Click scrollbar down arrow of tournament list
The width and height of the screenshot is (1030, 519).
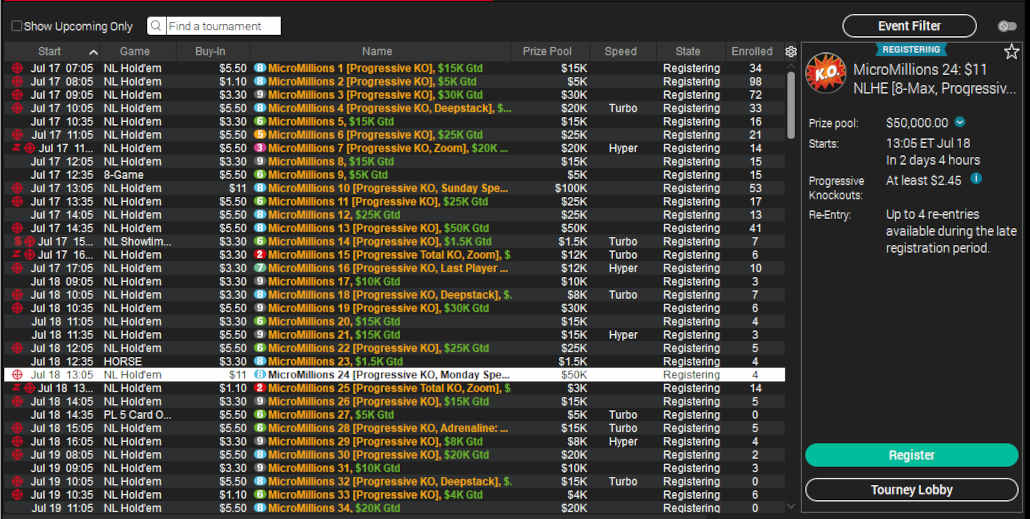(x=791, y=507)
